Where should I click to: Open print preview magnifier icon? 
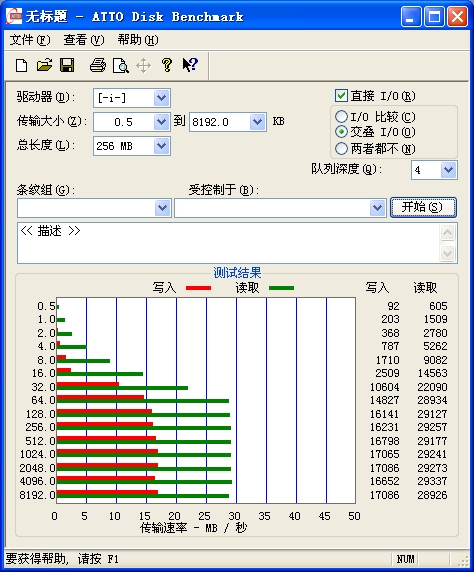click(121, 66)
